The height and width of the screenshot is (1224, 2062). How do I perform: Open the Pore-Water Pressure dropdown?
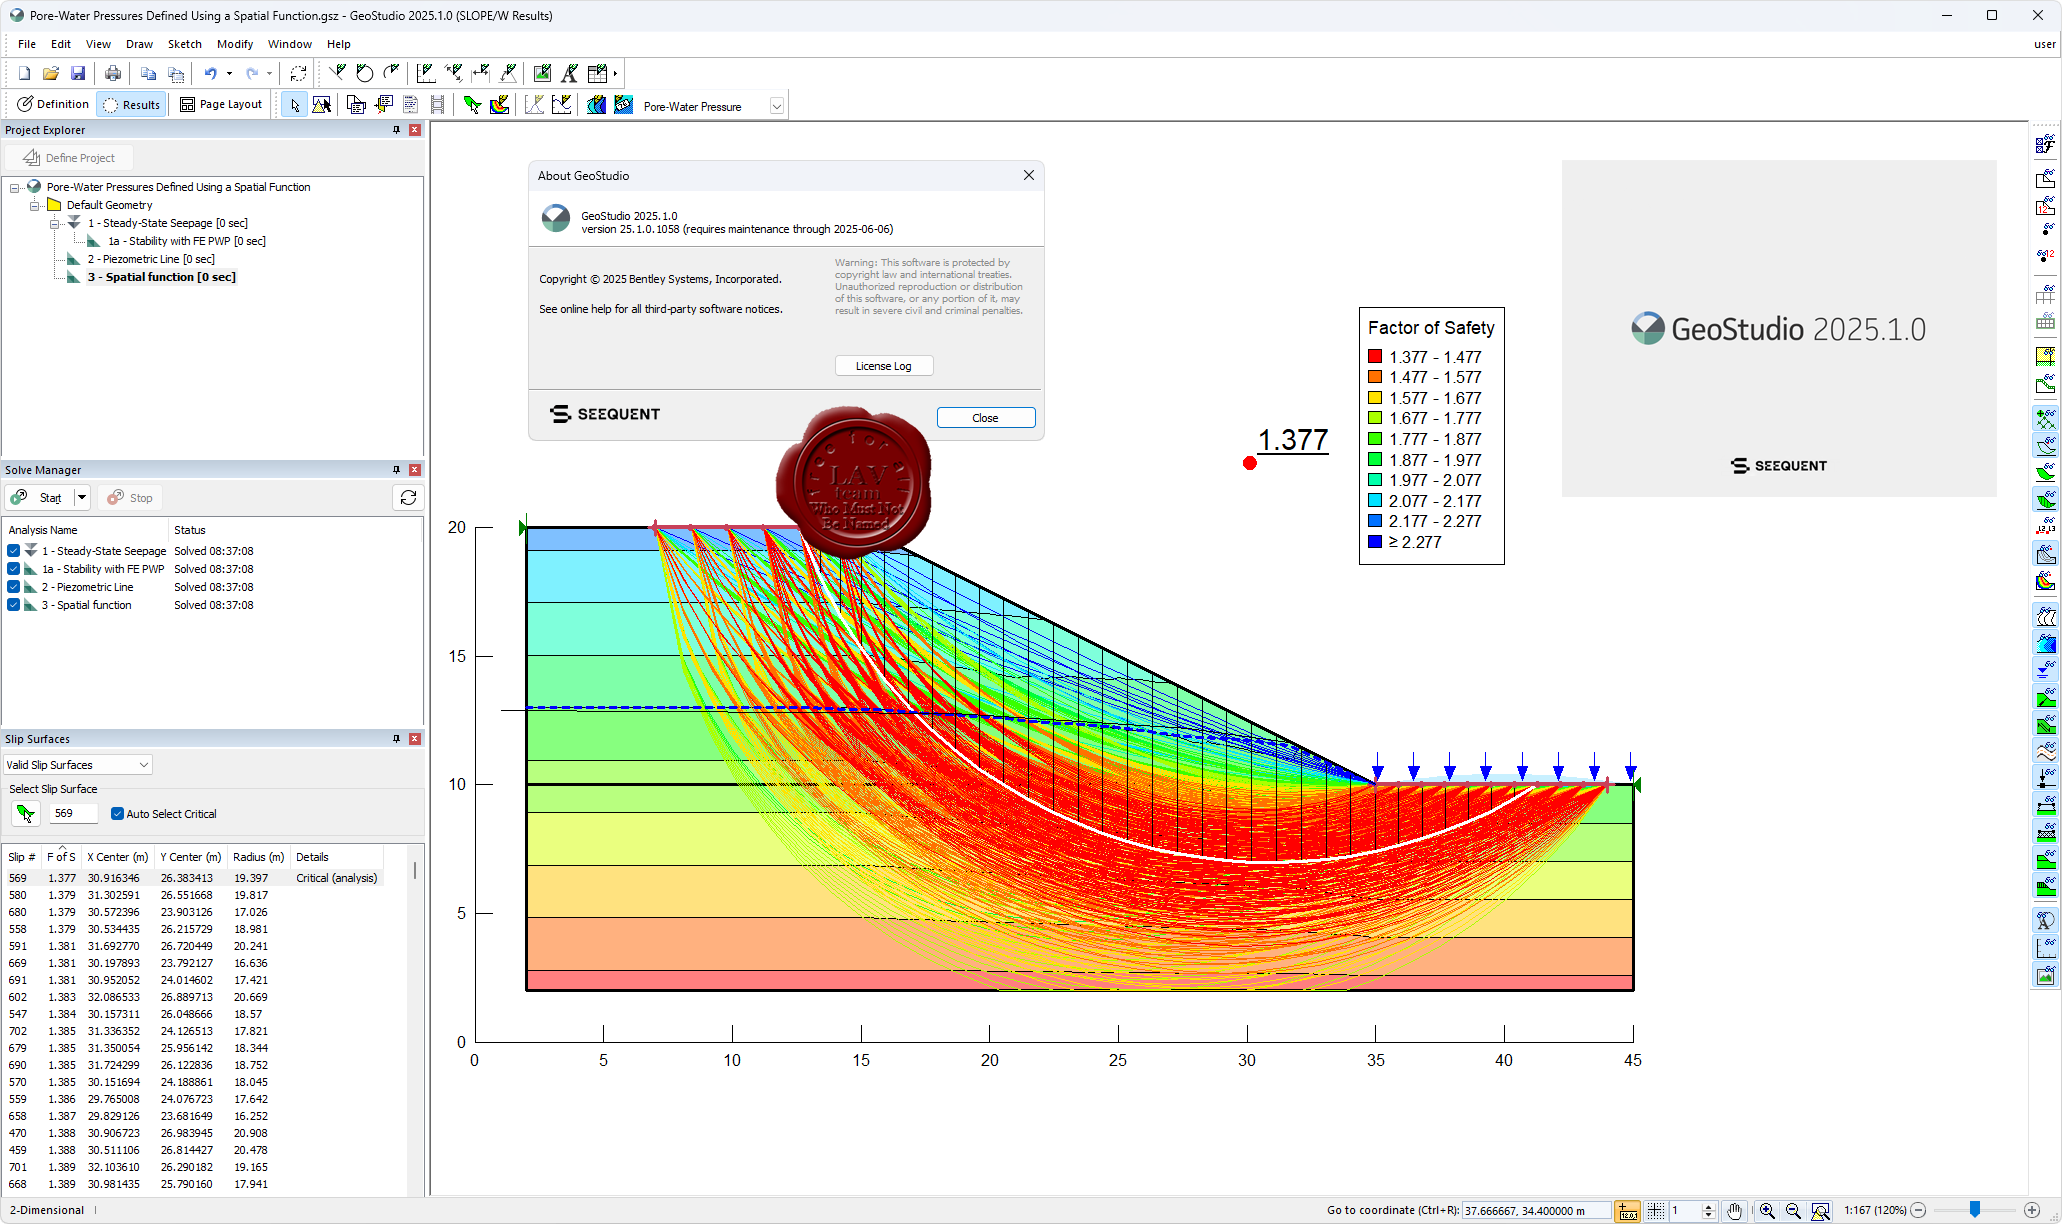coord(776,106)
